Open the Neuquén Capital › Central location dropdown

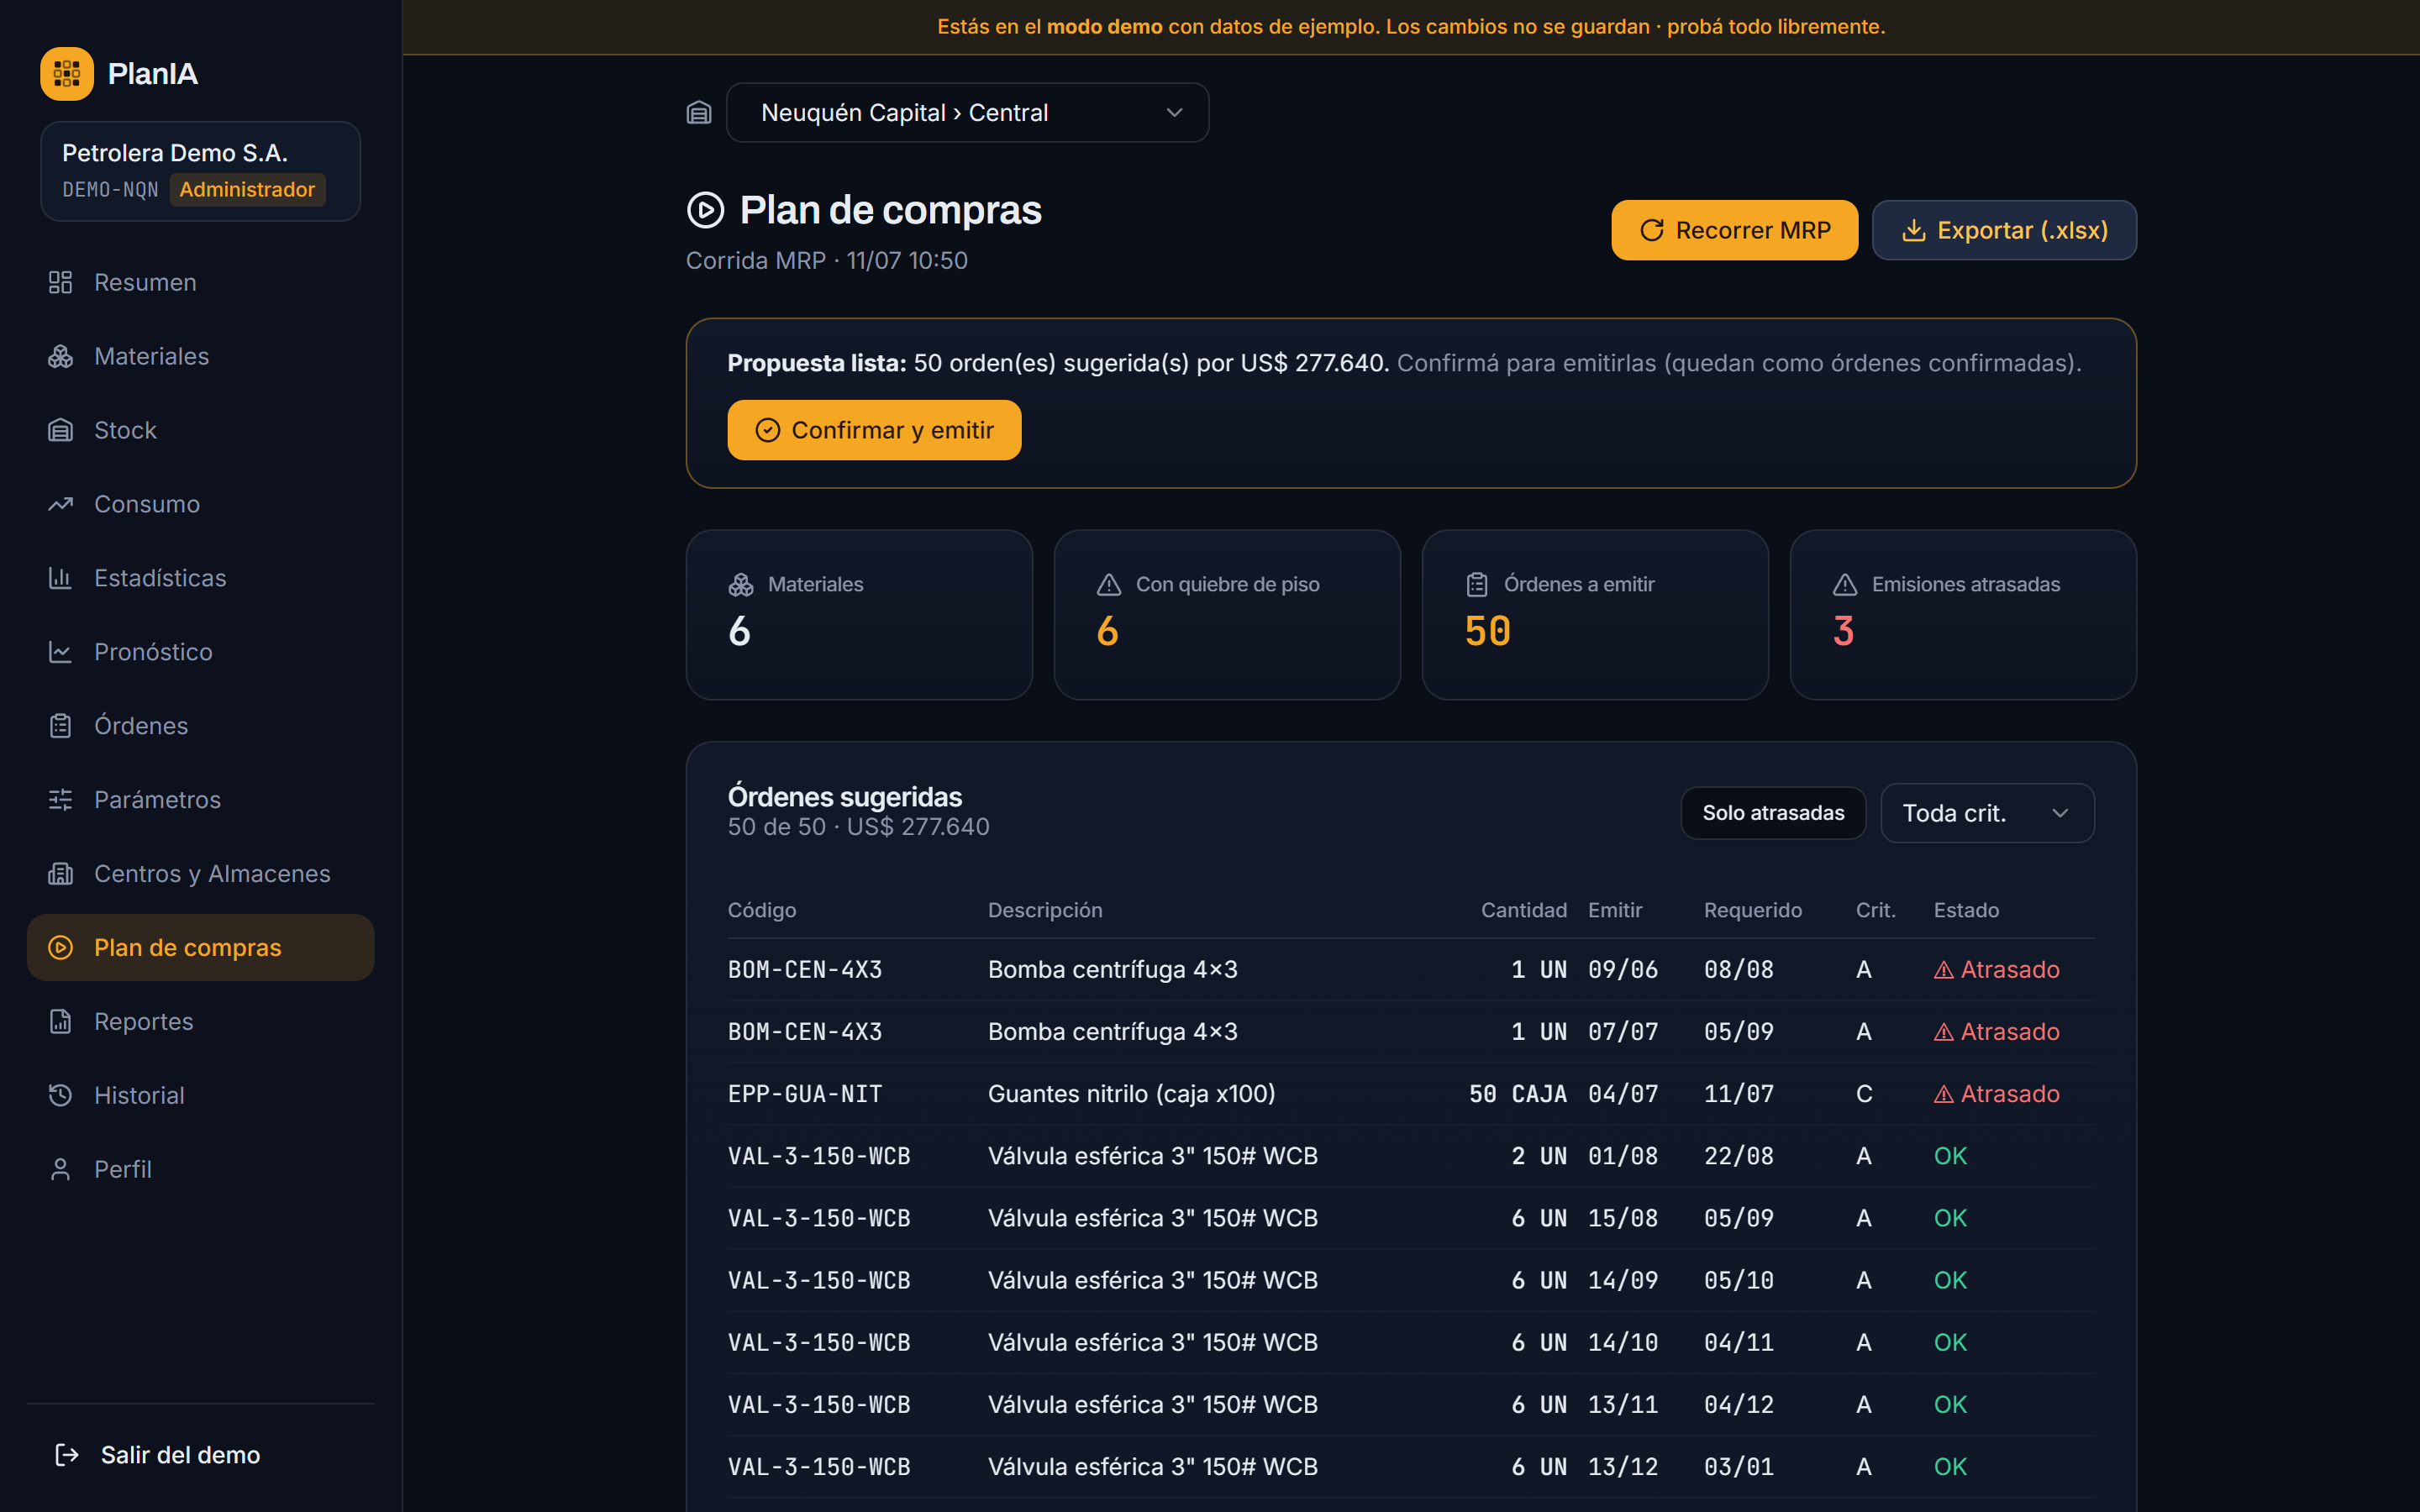click(x=967, y=112)
